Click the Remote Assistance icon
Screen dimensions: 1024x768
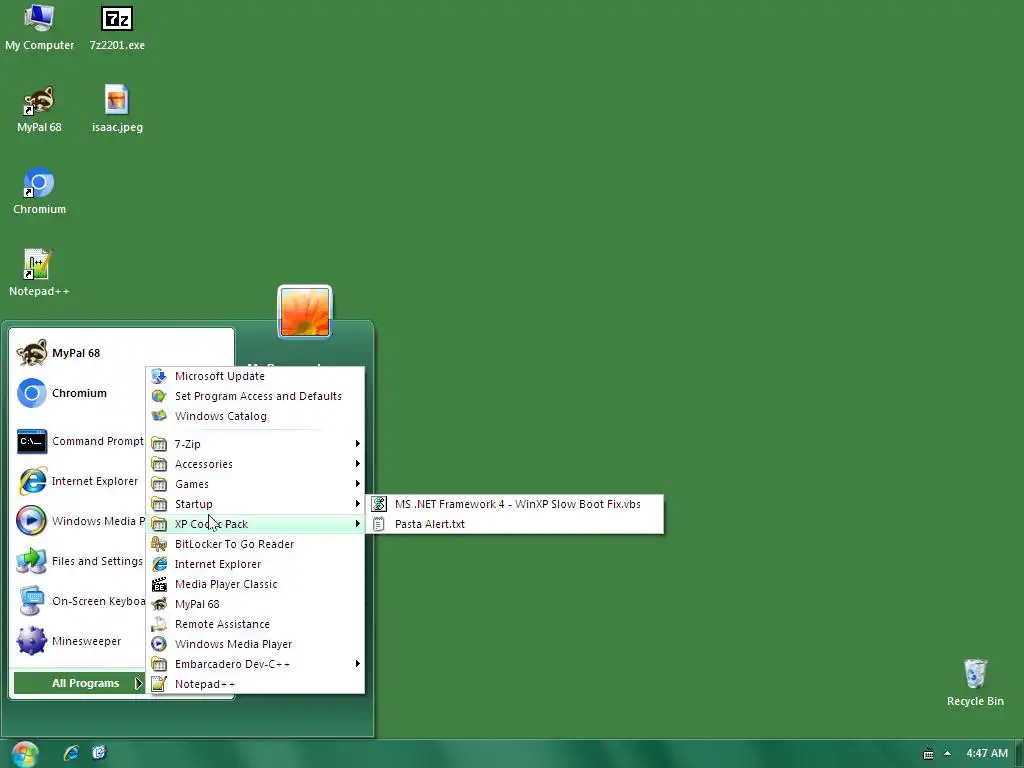pyautogui.click(x=159, y=624)
